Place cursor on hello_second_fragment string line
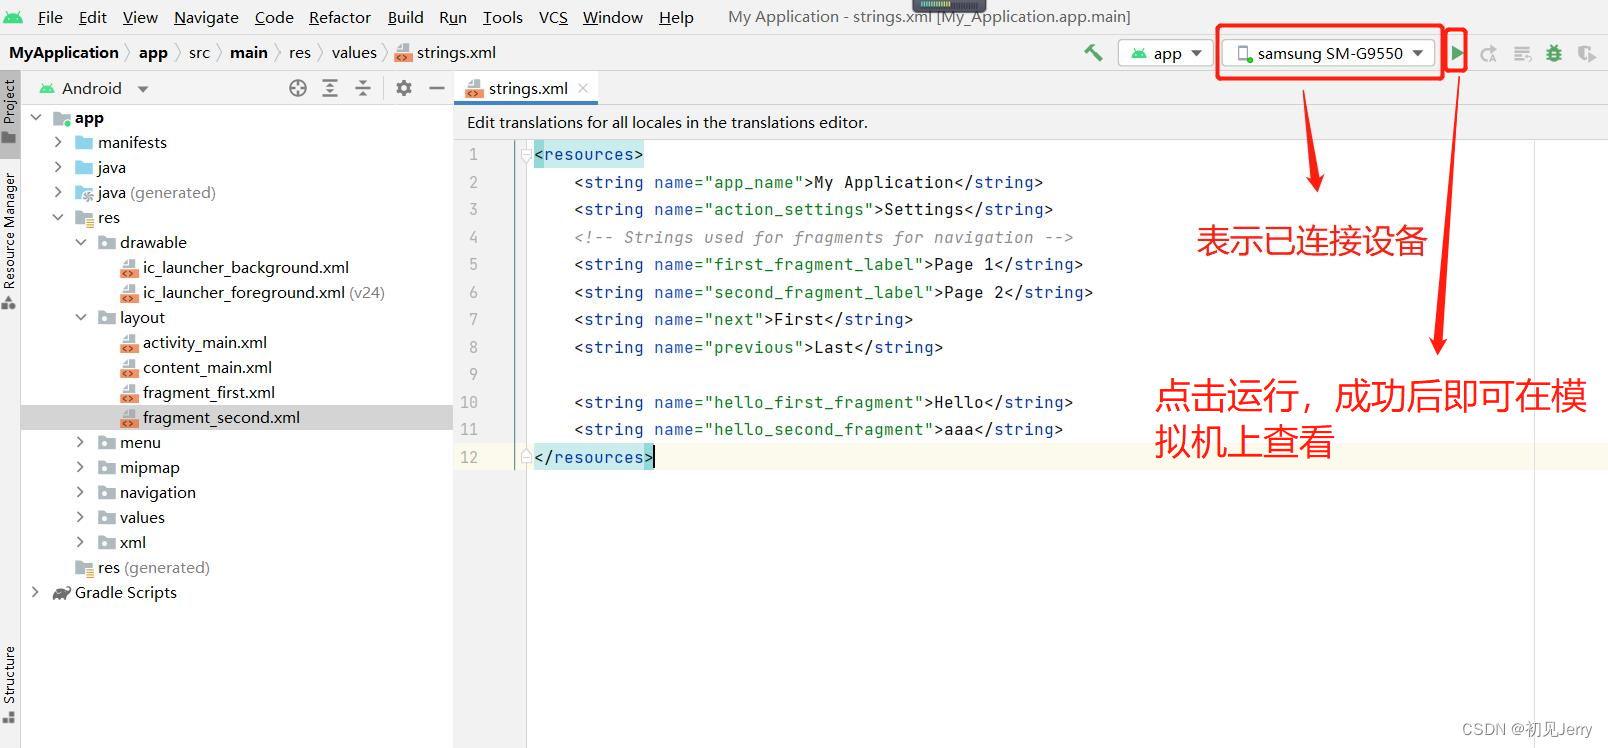The height and width of the screenshot is (748, 1608). point(818,429)
